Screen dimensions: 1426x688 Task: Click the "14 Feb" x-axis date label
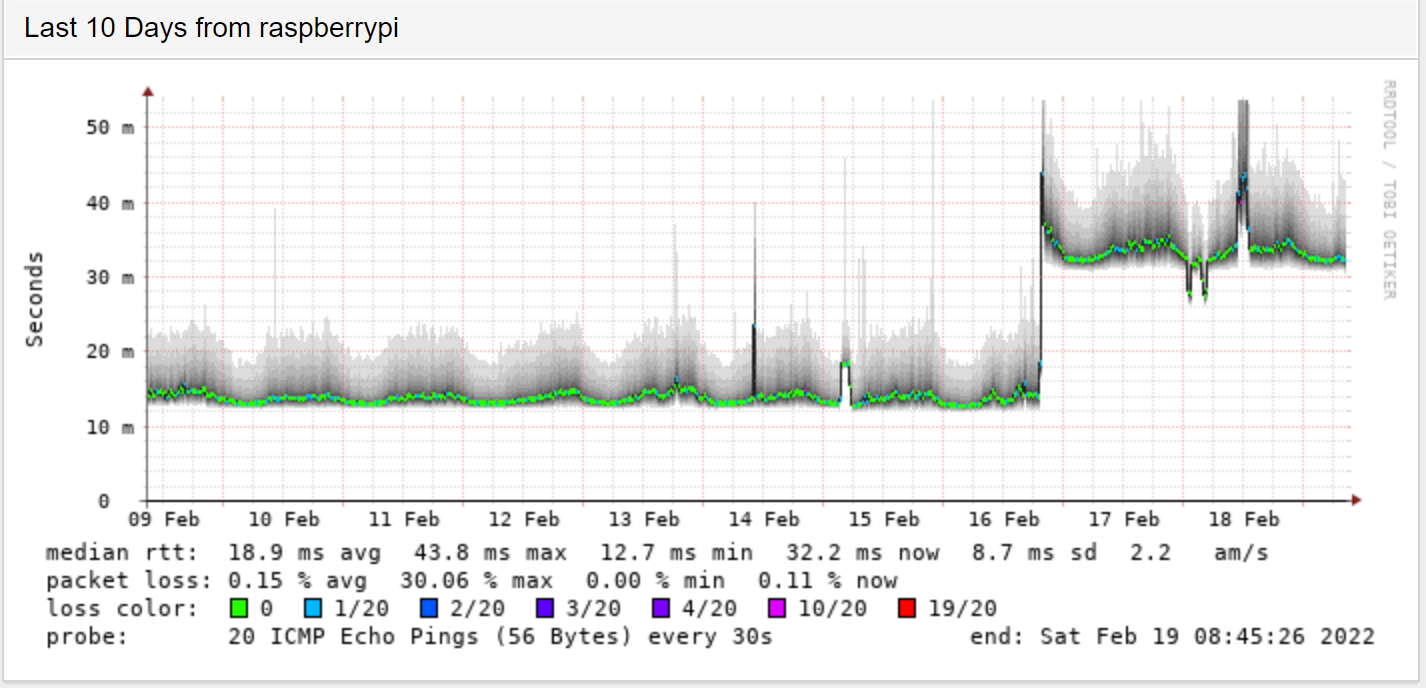[x=765, y=520]
